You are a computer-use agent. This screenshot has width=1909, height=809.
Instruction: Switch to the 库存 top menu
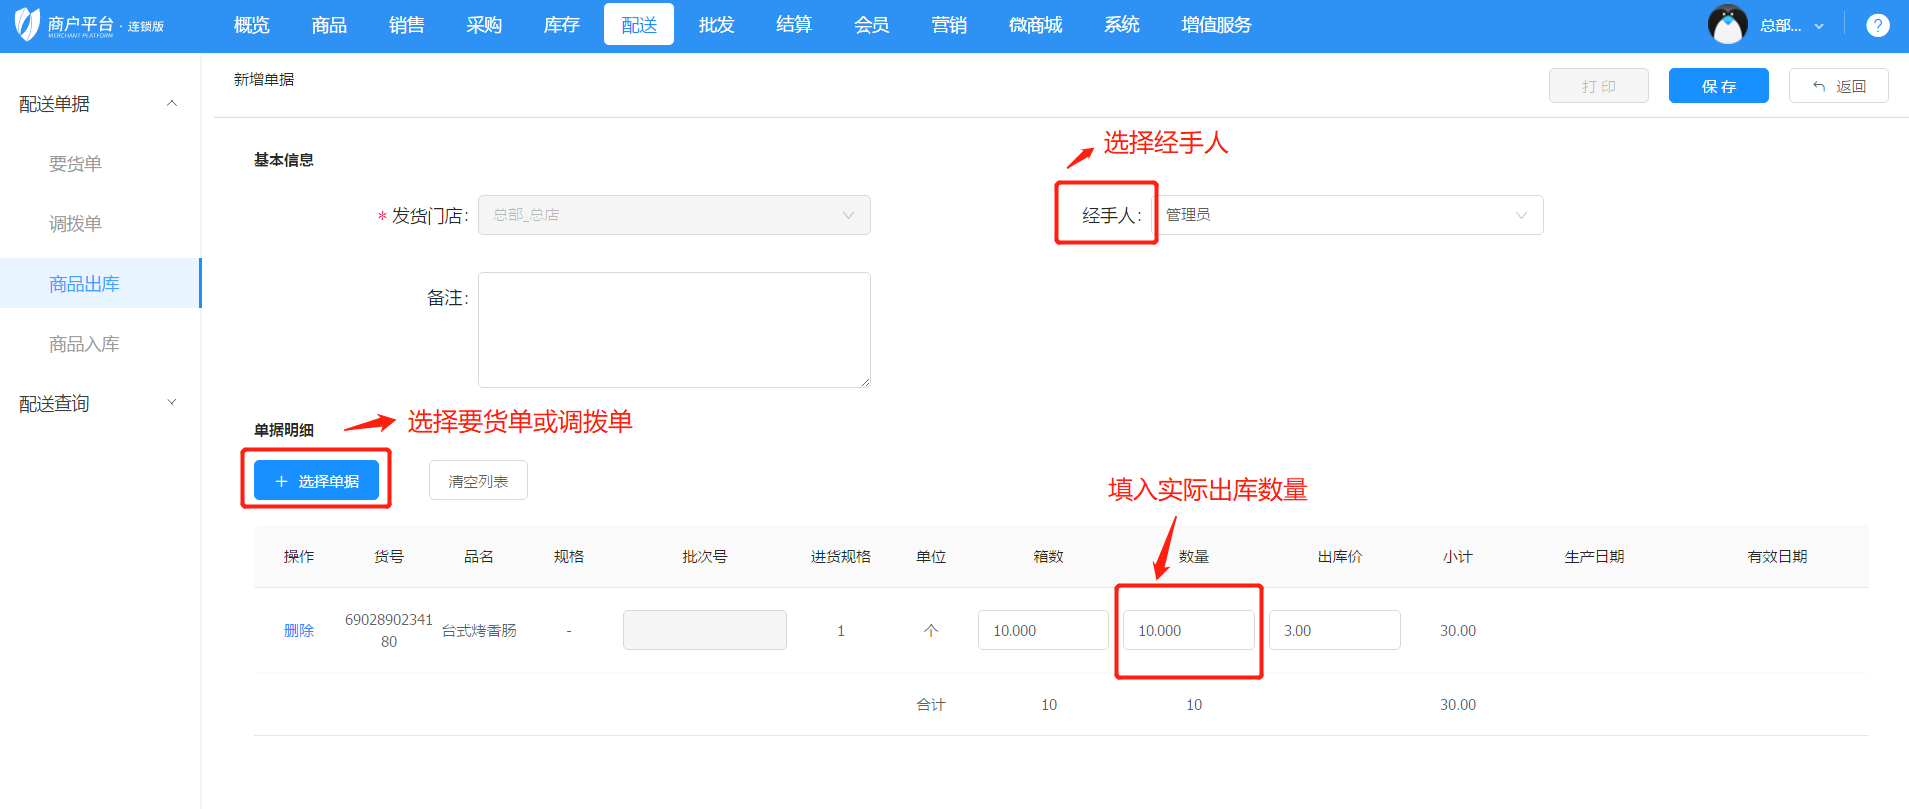(x=561, y=25)
